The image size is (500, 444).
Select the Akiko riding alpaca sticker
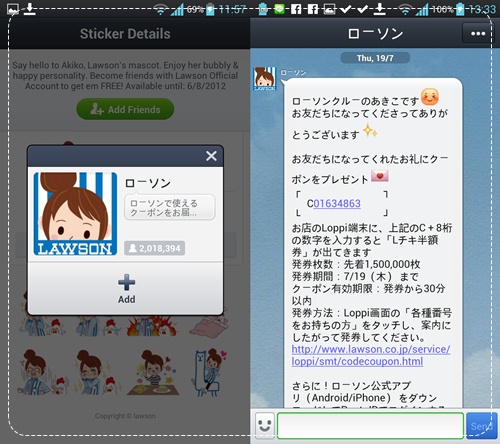pos(209,372)
